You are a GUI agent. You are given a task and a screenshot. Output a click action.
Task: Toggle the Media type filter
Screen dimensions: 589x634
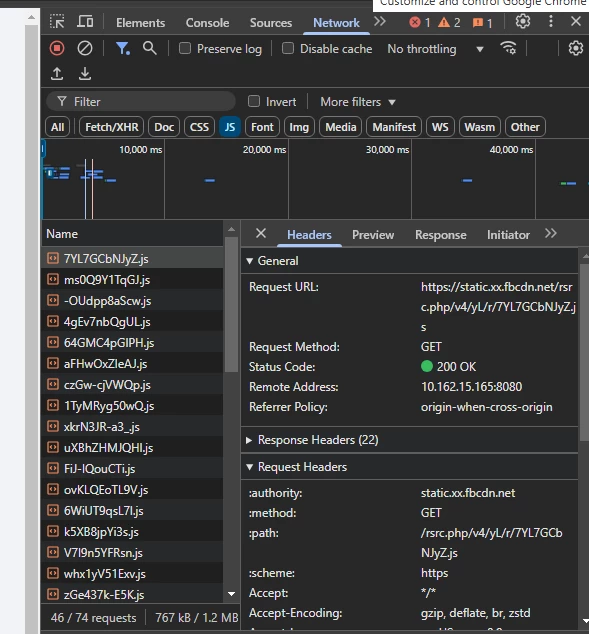pos(340,127)
